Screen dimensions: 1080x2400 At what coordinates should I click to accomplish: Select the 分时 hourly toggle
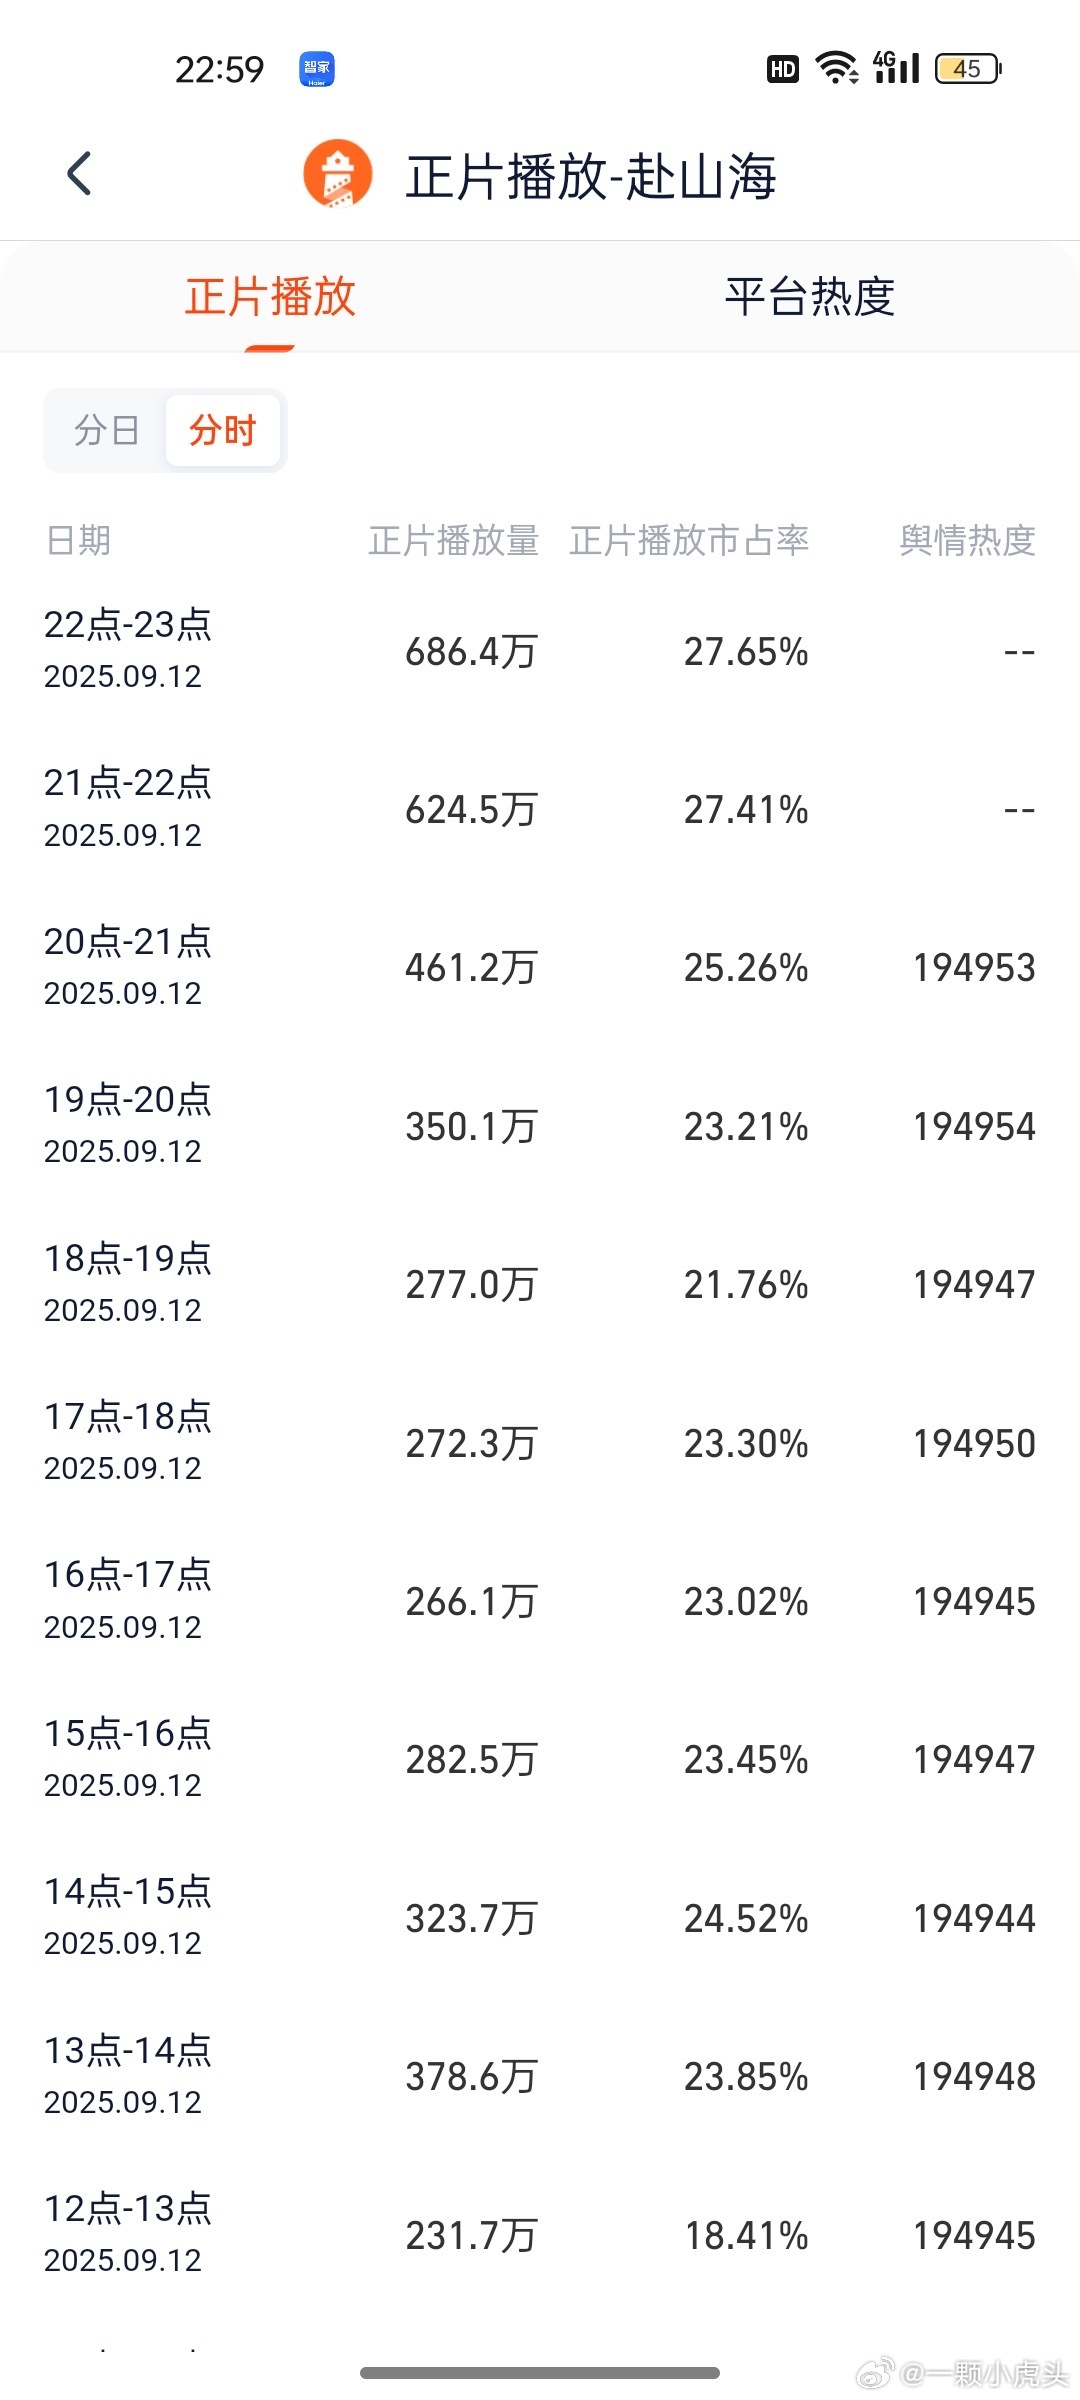coord(223,430)
